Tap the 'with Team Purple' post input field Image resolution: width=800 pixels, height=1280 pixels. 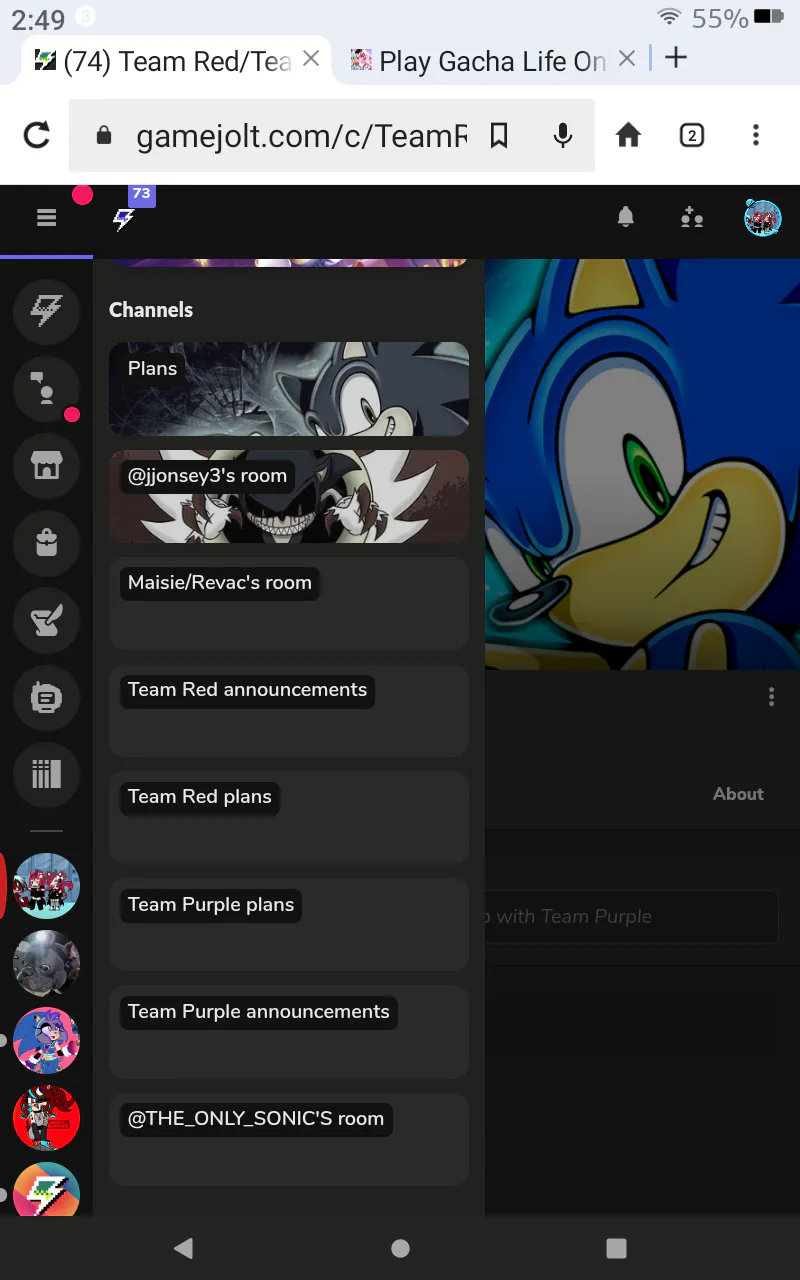point(631,916)
